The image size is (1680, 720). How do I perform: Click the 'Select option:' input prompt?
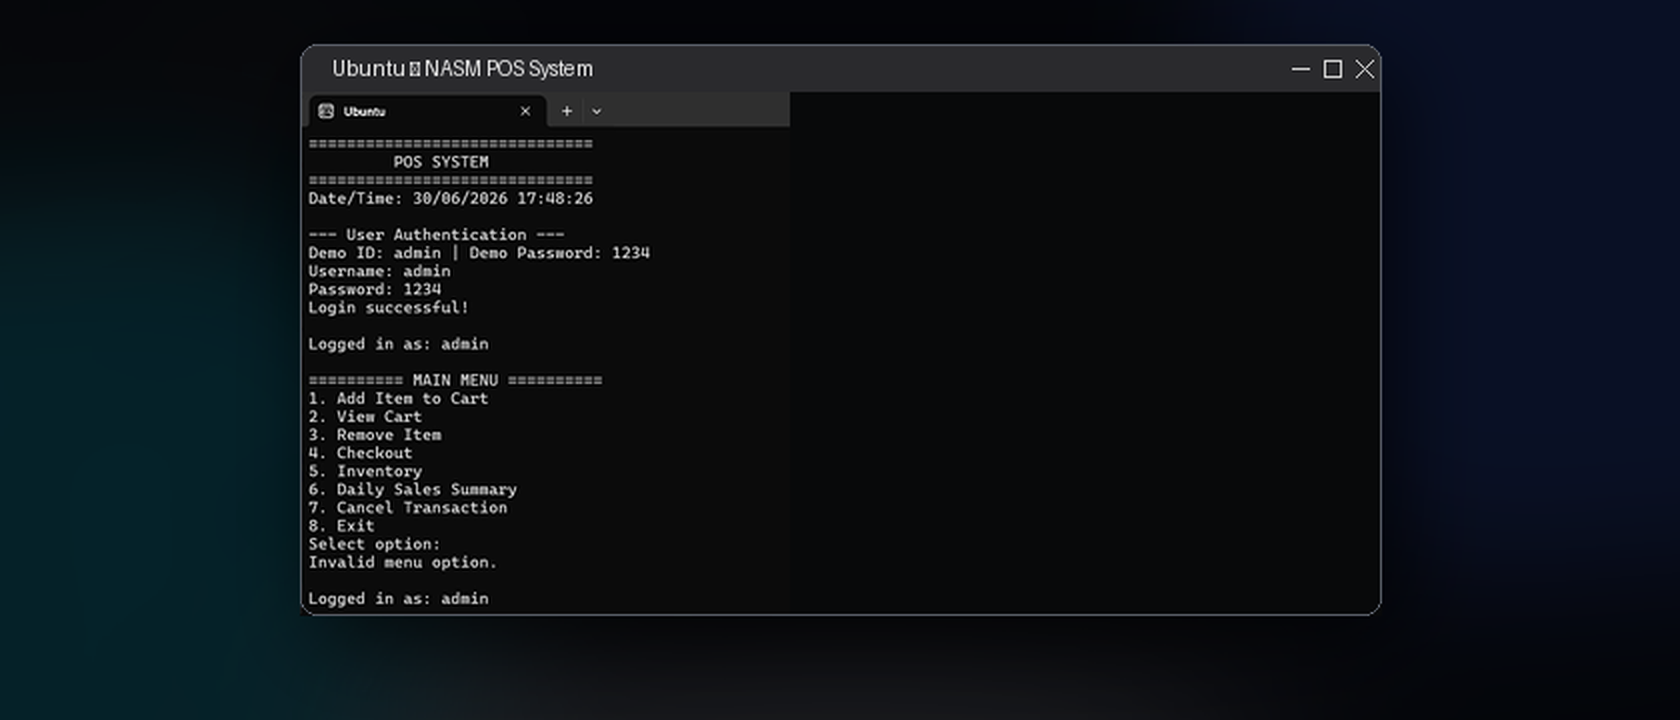(374, 544)
